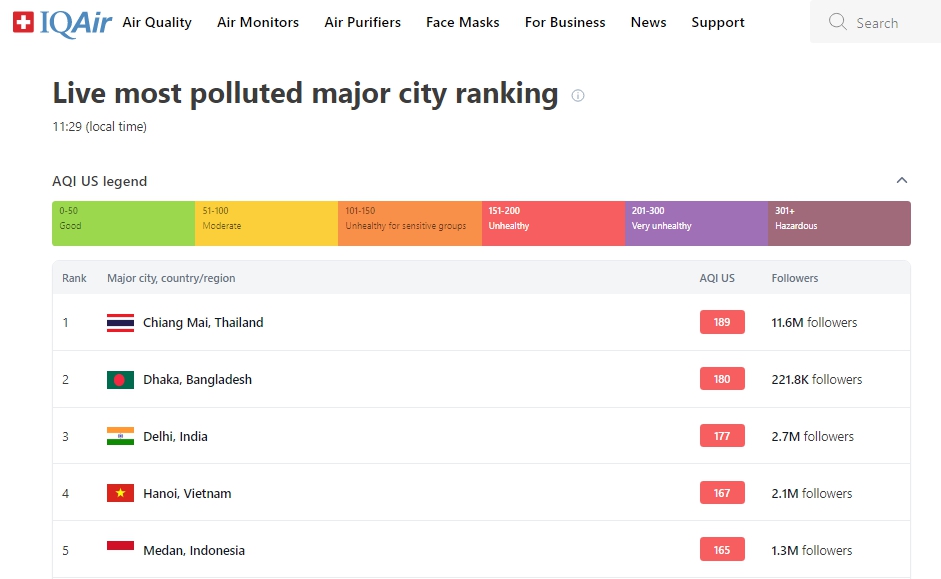Viewport: 941px width, 579px height.
Task: Collapse the AQI US legend
Action: click(x=901, y=181)
